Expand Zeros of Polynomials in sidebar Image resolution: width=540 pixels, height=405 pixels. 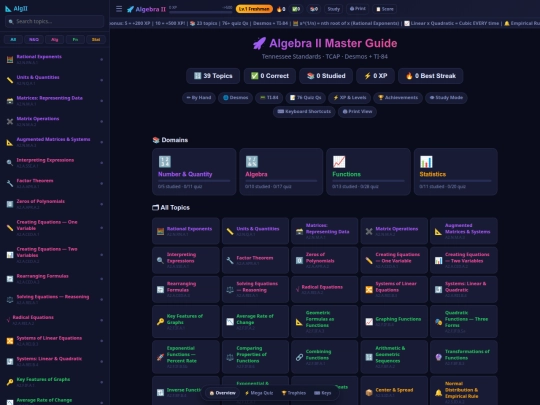(x=54, y=204)
